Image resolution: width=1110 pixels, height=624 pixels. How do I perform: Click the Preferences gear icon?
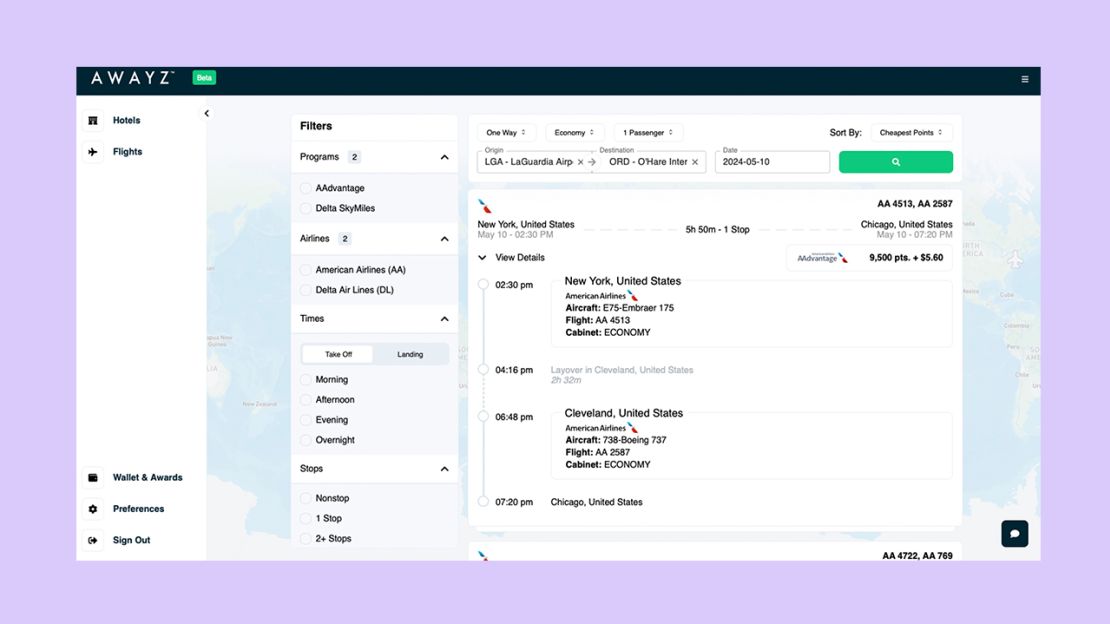point(93,509)
